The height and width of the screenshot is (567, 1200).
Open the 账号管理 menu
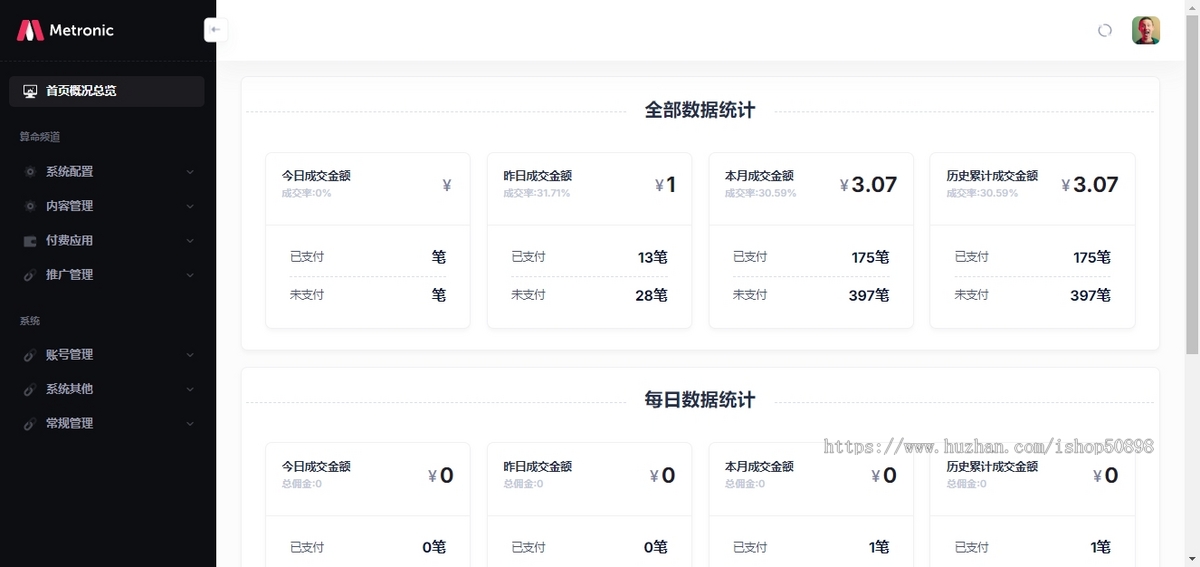point(107,355)
